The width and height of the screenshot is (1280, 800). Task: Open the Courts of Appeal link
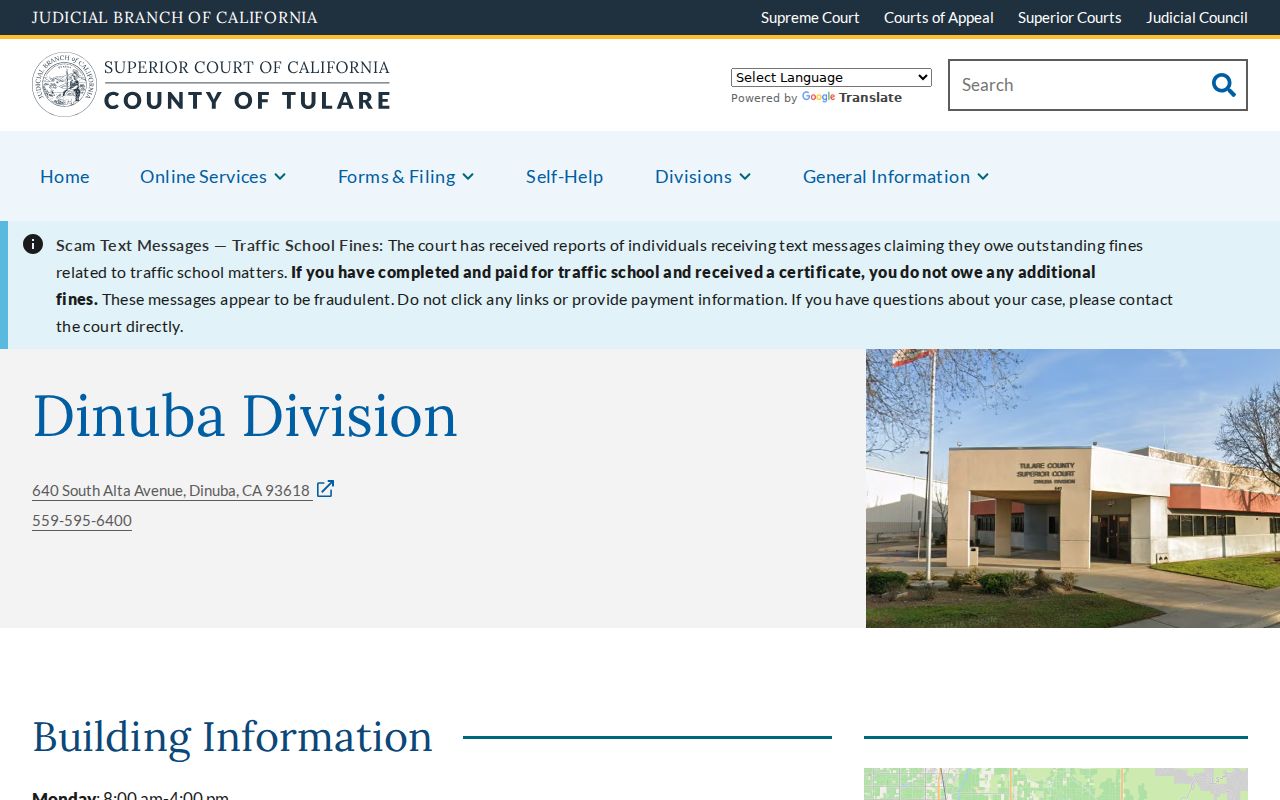pyautogui.click(x=939, y=17)
